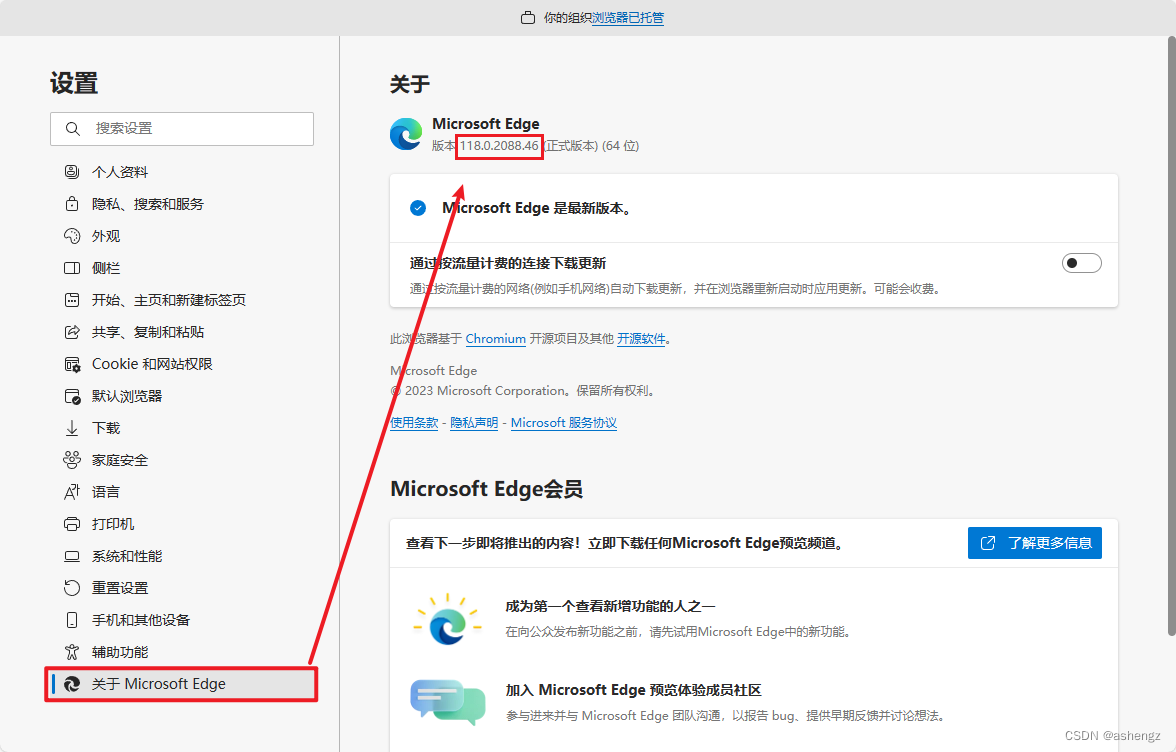
Task: Open 打印机 settings
Action: point(113,524)
